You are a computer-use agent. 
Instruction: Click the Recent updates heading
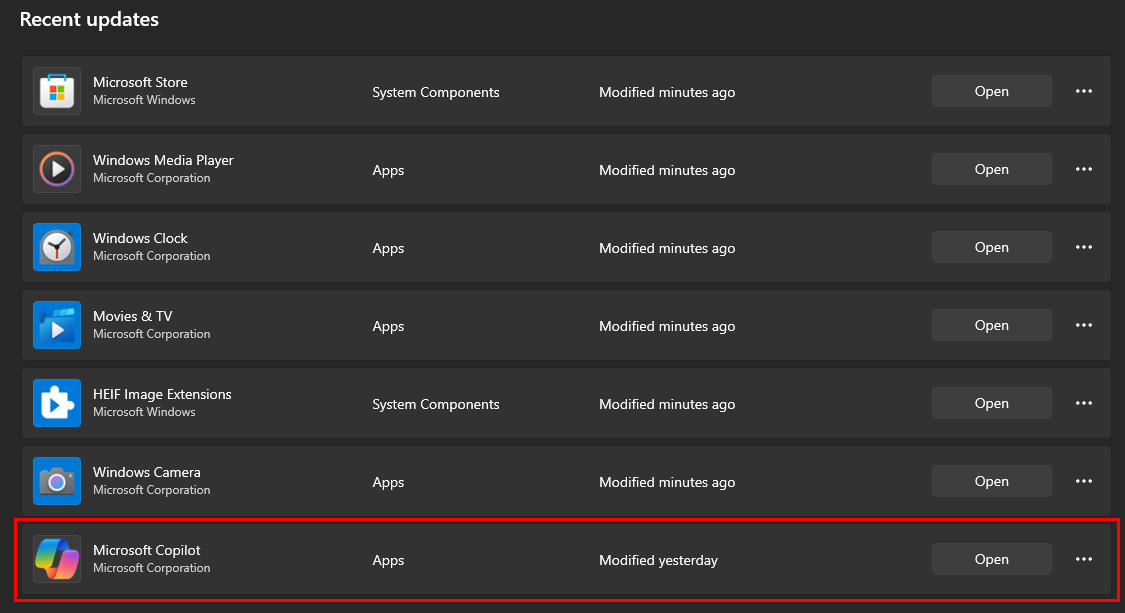click(x=89, y=19)
